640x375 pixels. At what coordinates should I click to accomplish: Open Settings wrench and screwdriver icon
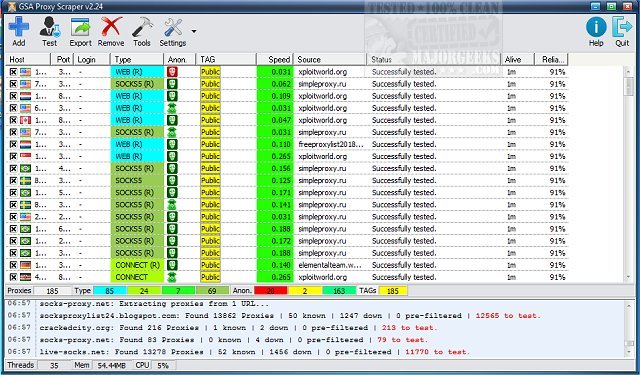click(173, 27)
